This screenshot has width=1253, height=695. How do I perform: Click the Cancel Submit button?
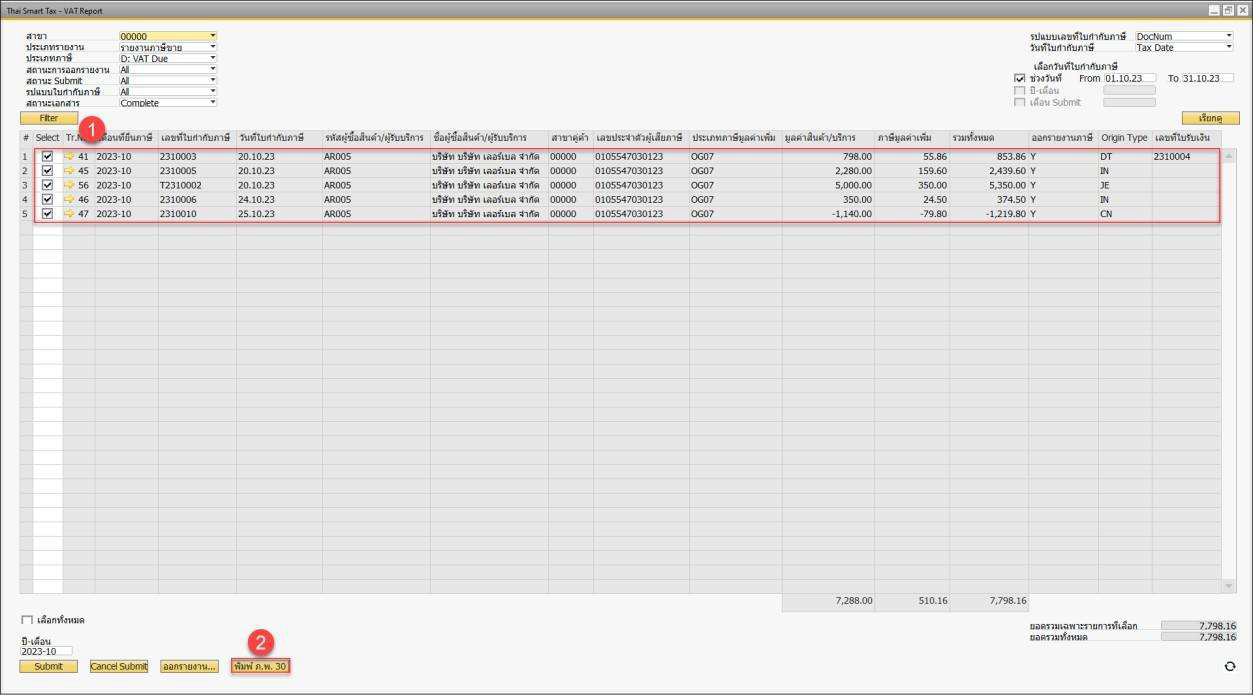(119, 666)
